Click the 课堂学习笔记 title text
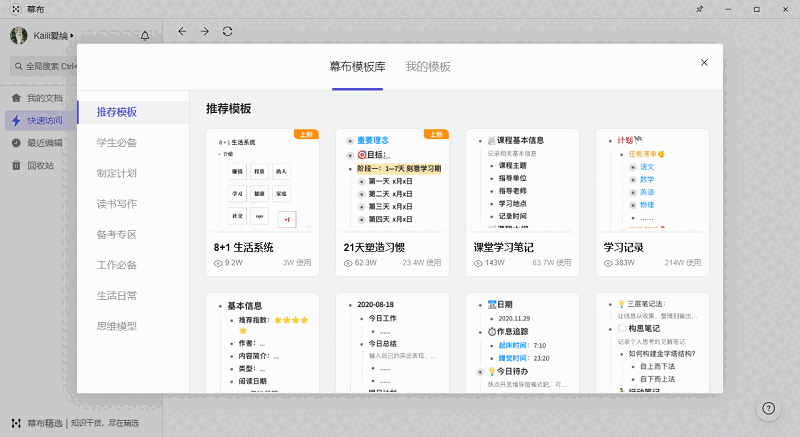This screenshot has height=437, width=800. [504, 247]
